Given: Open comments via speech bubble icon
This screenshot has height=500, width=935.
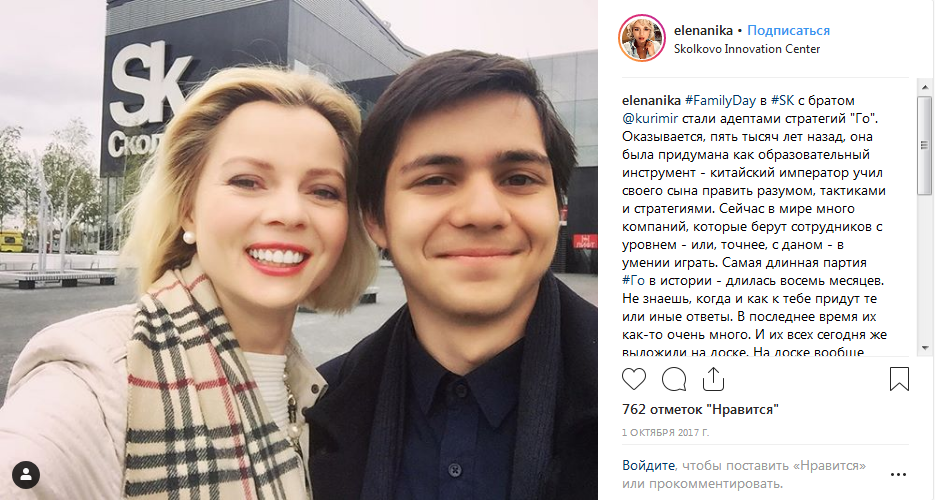Looking at the screenshot, I should pos(674,379).
